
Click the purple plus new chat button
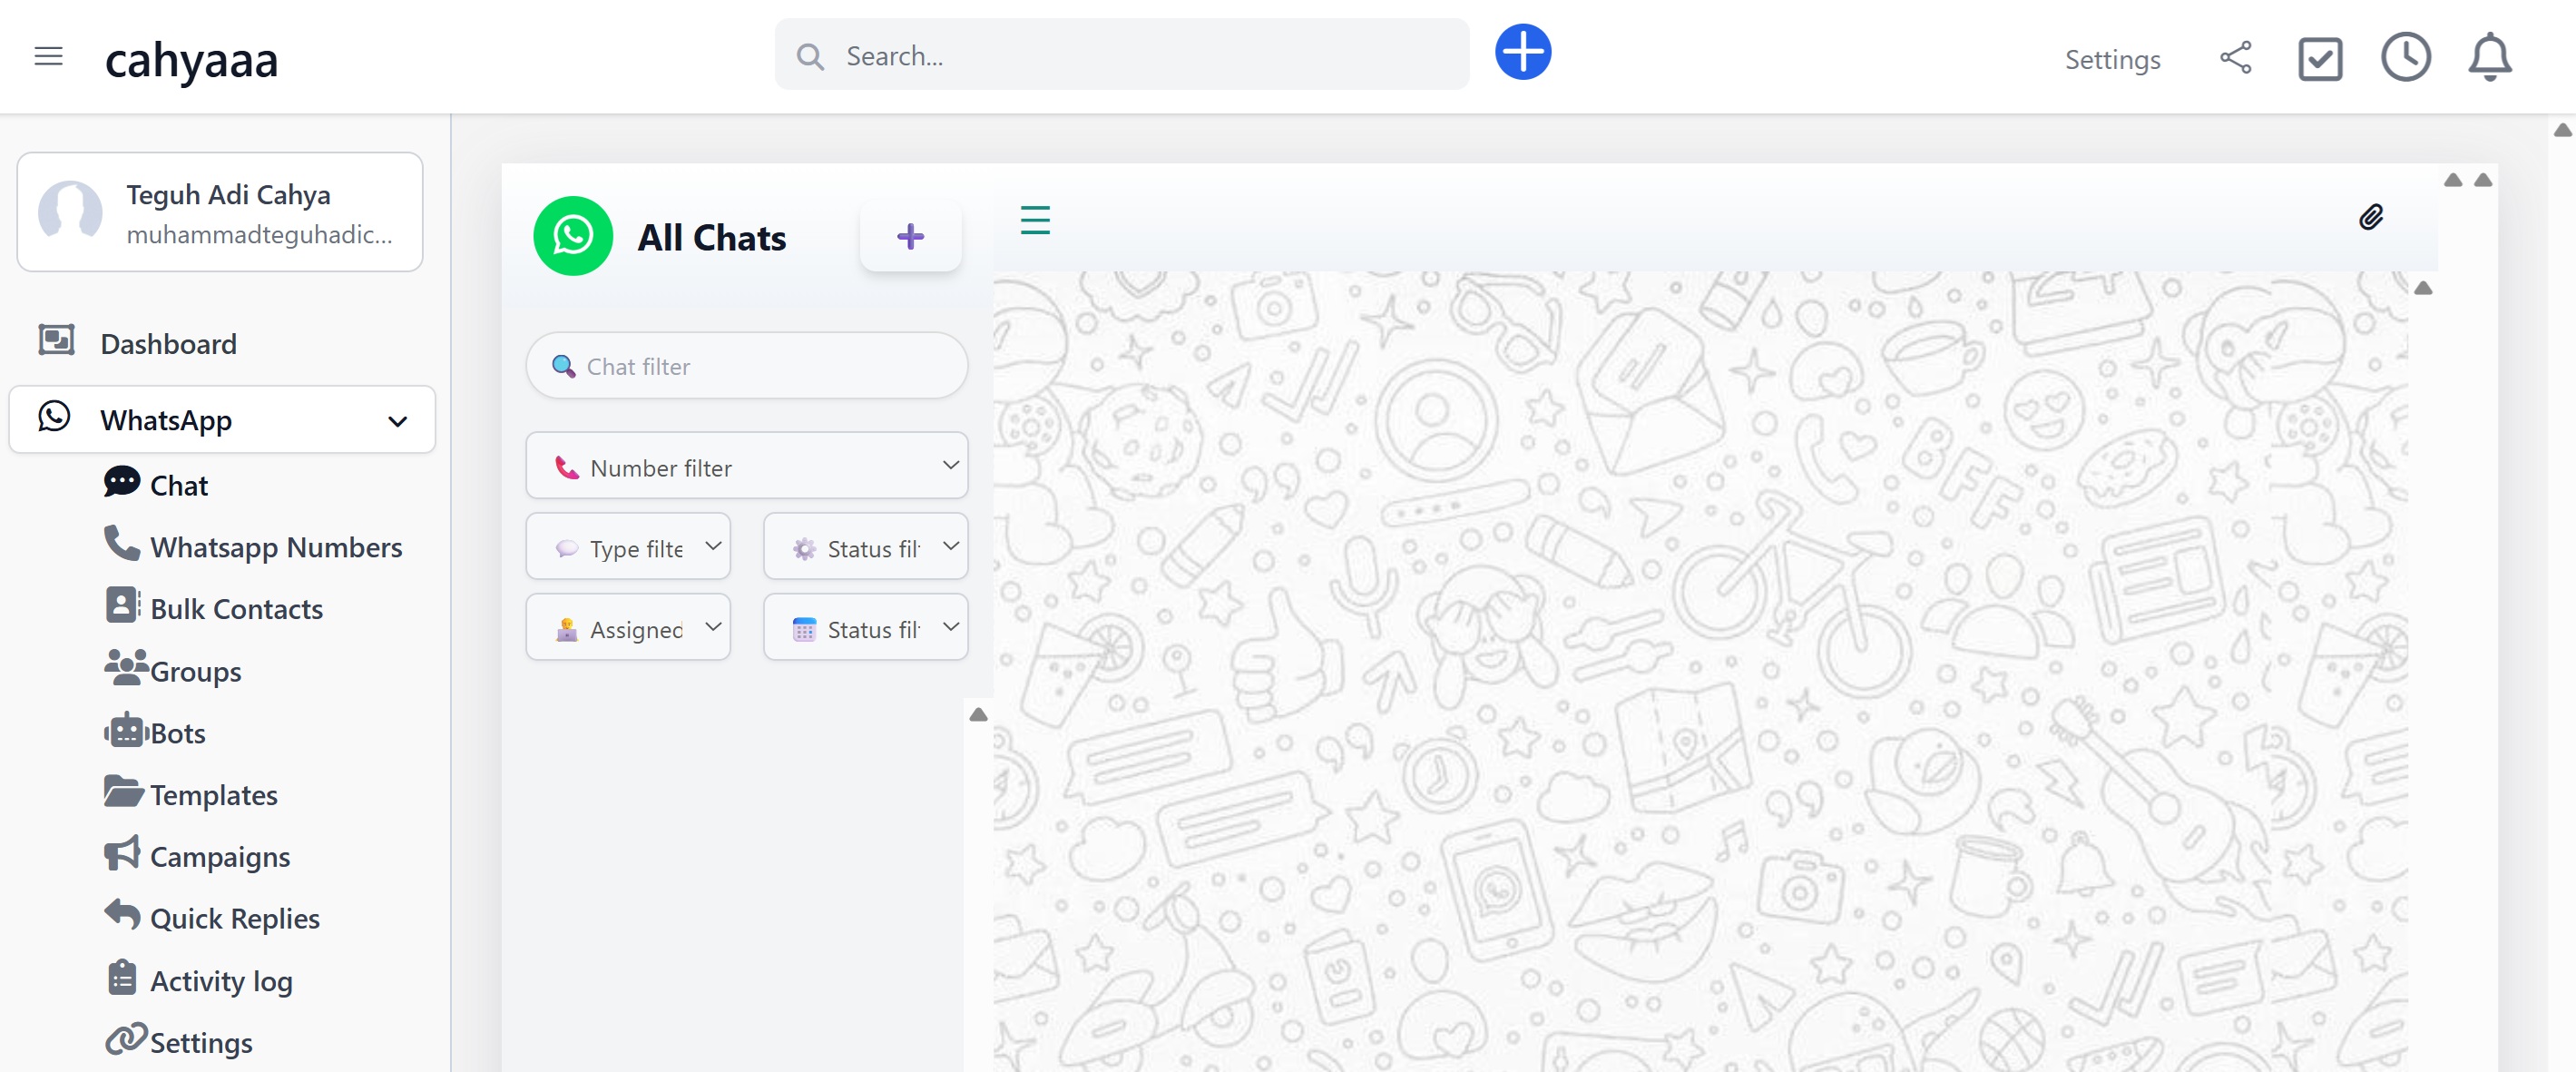point(910,237)
